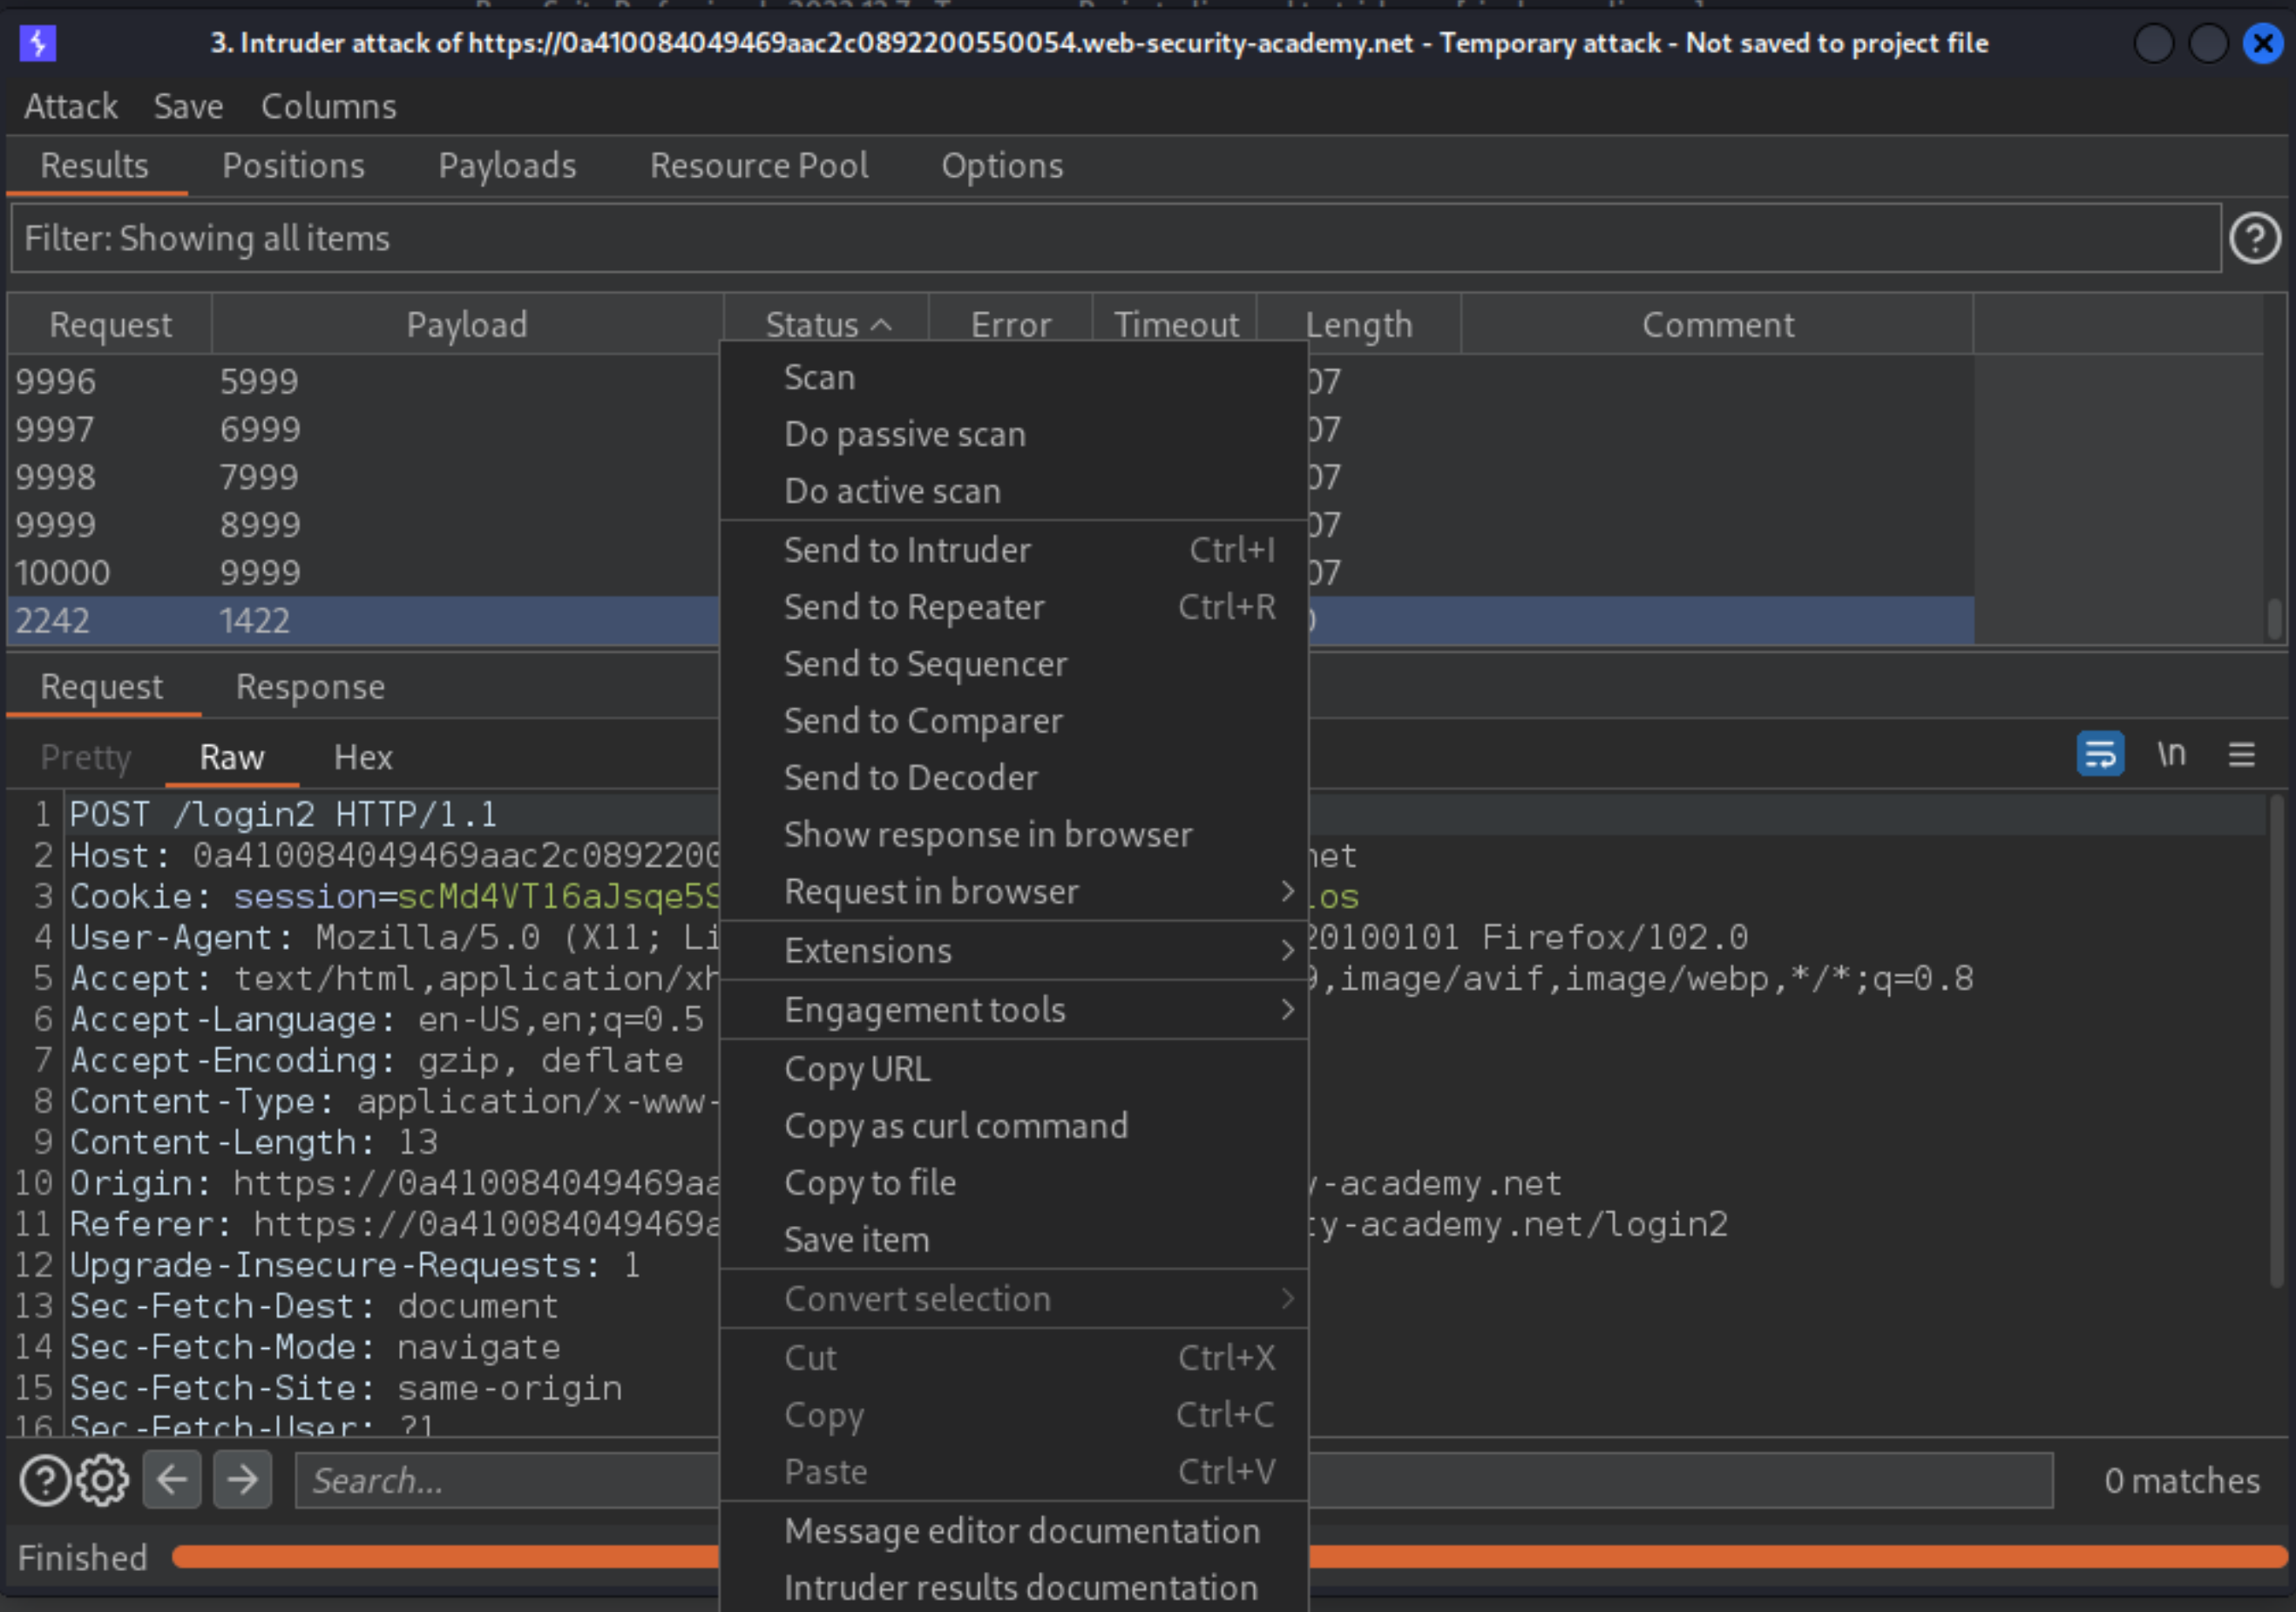This screenshot has height=1612, width=2296.
Task: Switch editor to Raw view
Action: click(232, 757)
